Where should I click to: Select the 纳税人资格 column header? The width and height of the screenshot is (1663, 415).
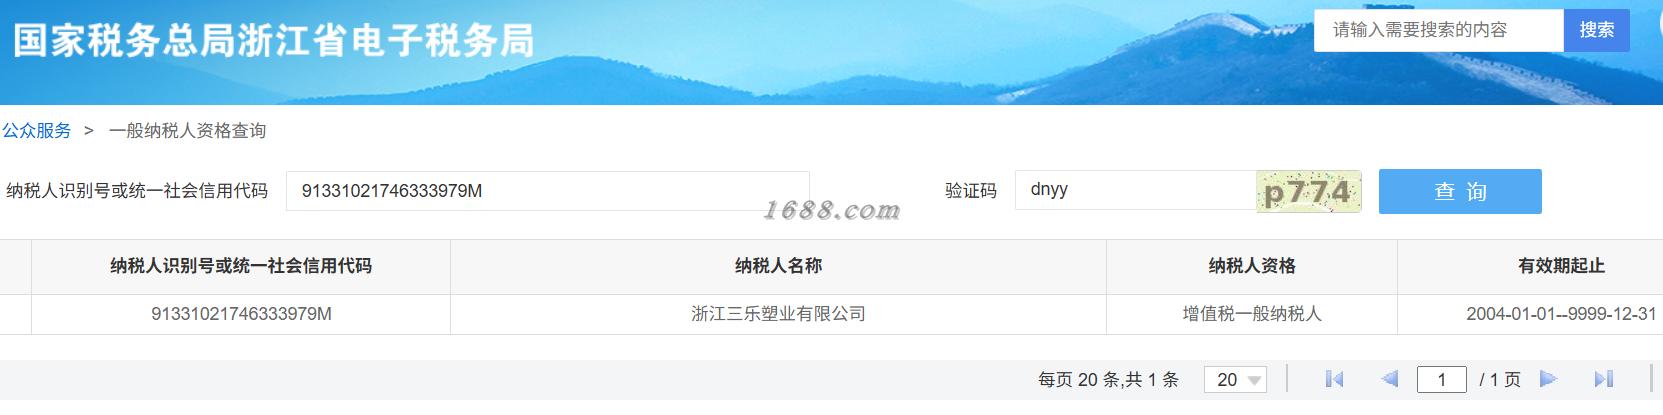click(x=1252, y=266)
